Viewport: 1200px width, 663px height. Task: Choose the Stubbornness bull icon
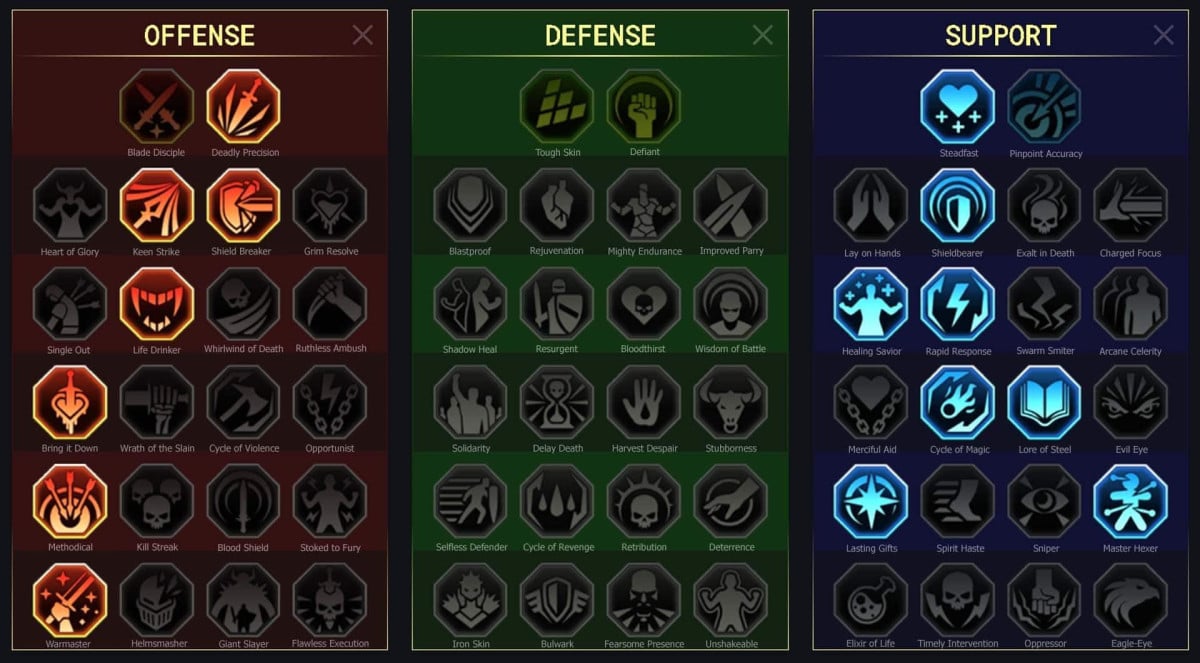point(731,403)
